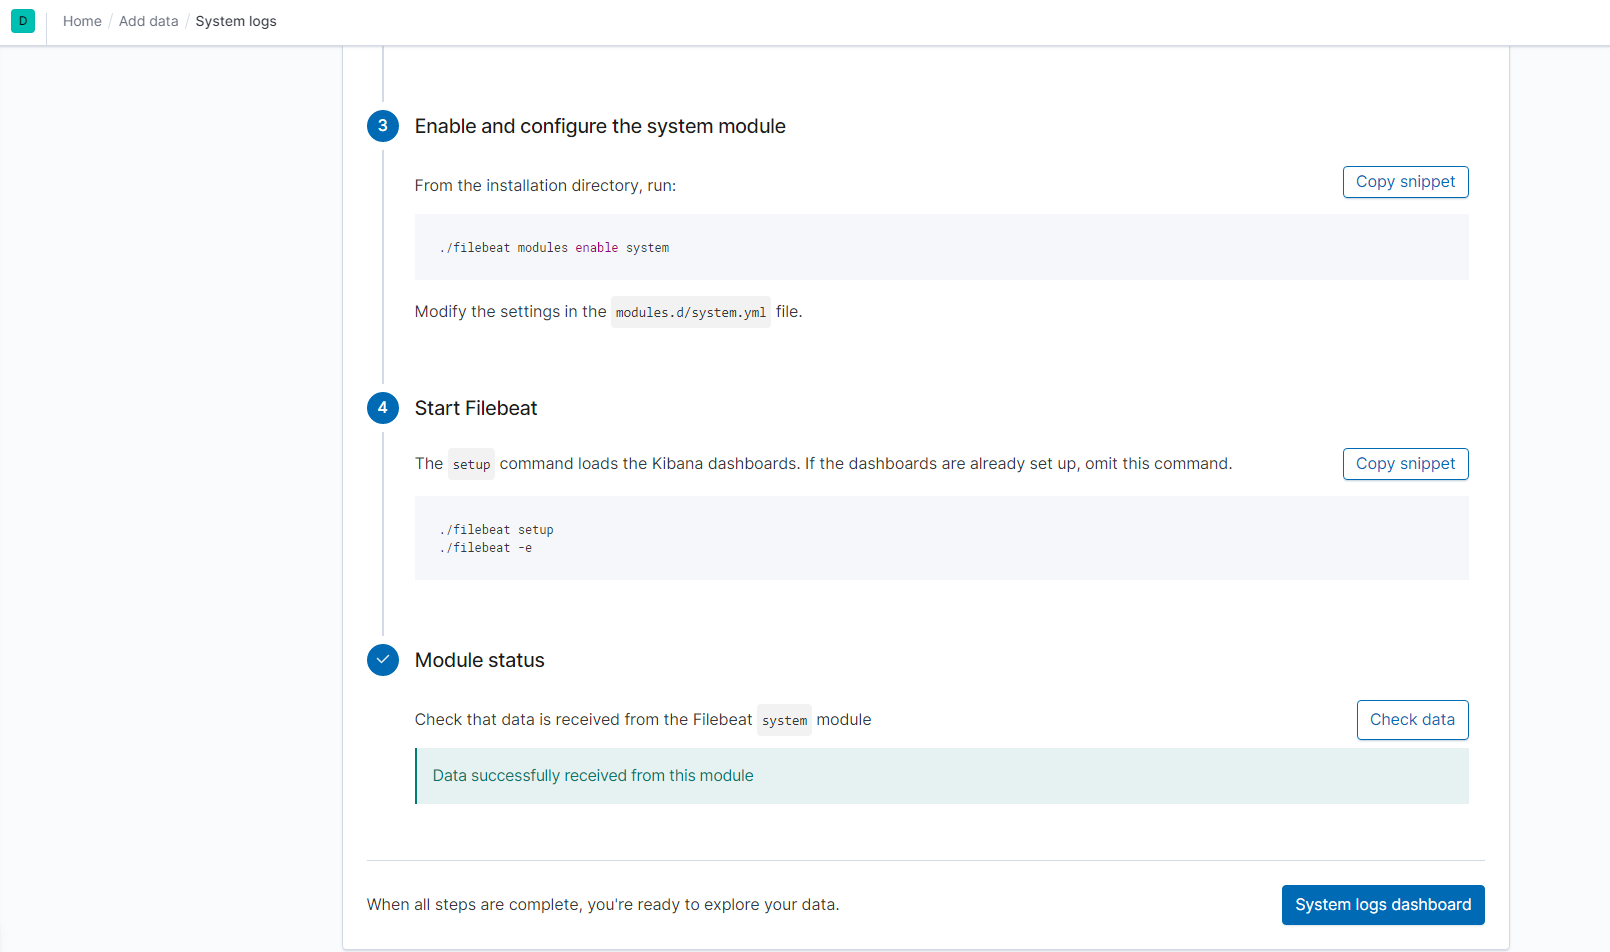The width and height of the screenshot is (1610, 952).
Task: Click the System logs breadcrumb
Action: point(236,21)
